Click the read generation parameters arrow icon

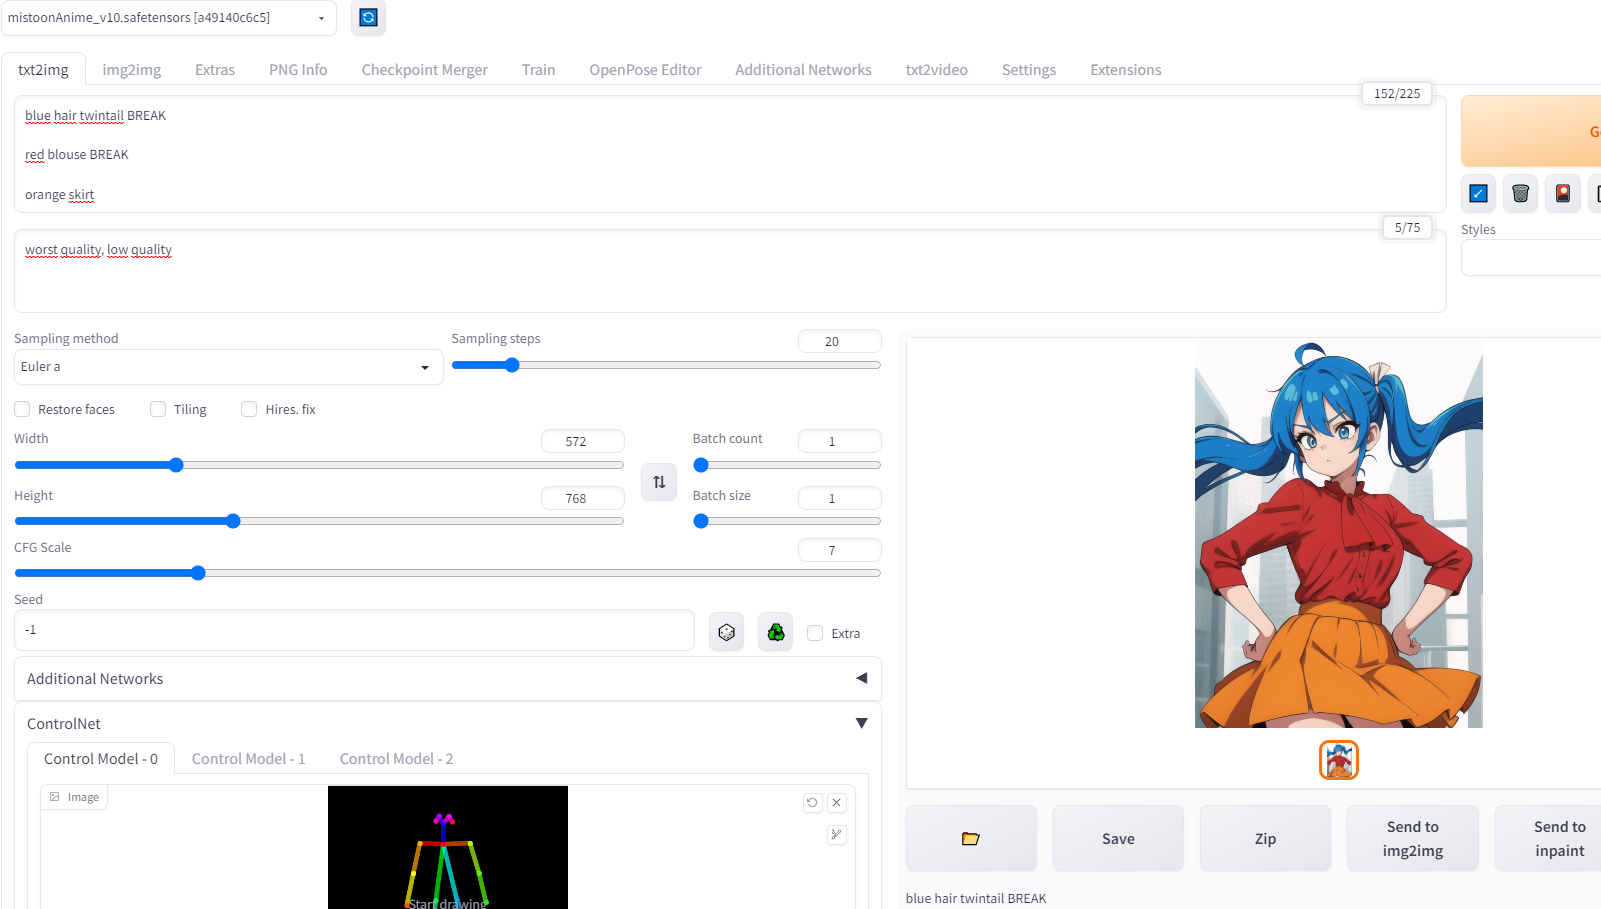(x=1478, y=194)
